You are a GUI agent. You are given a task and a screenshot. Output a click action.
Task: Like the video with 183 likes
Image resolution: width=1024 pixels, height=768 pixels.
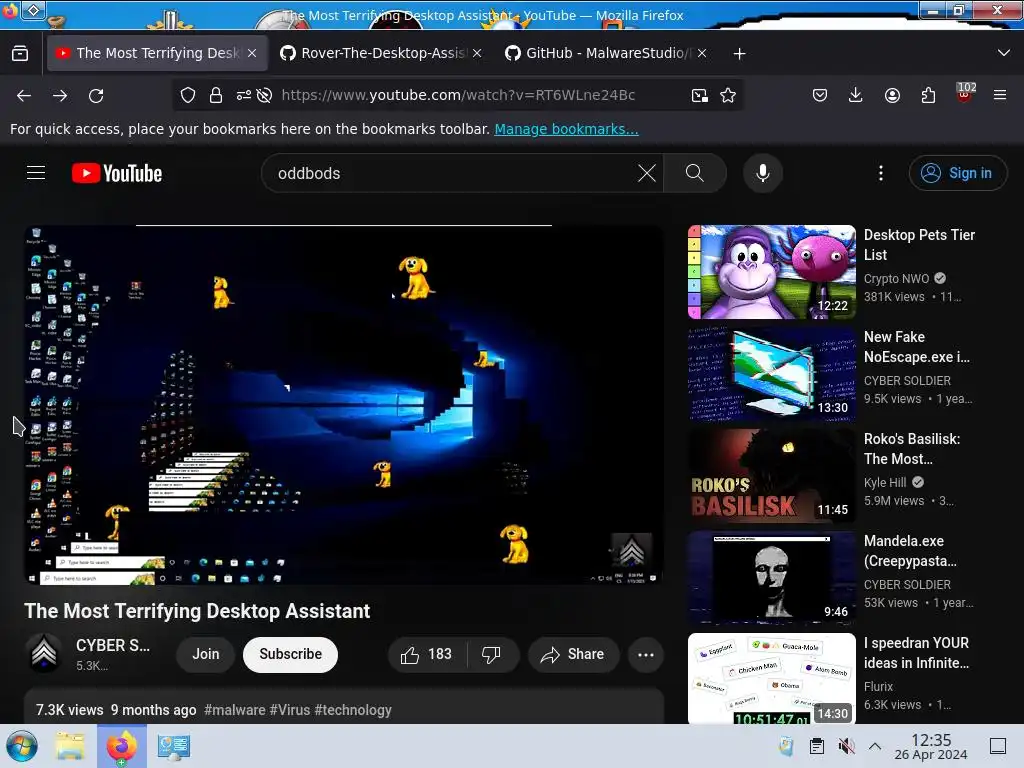pos(427,654)
